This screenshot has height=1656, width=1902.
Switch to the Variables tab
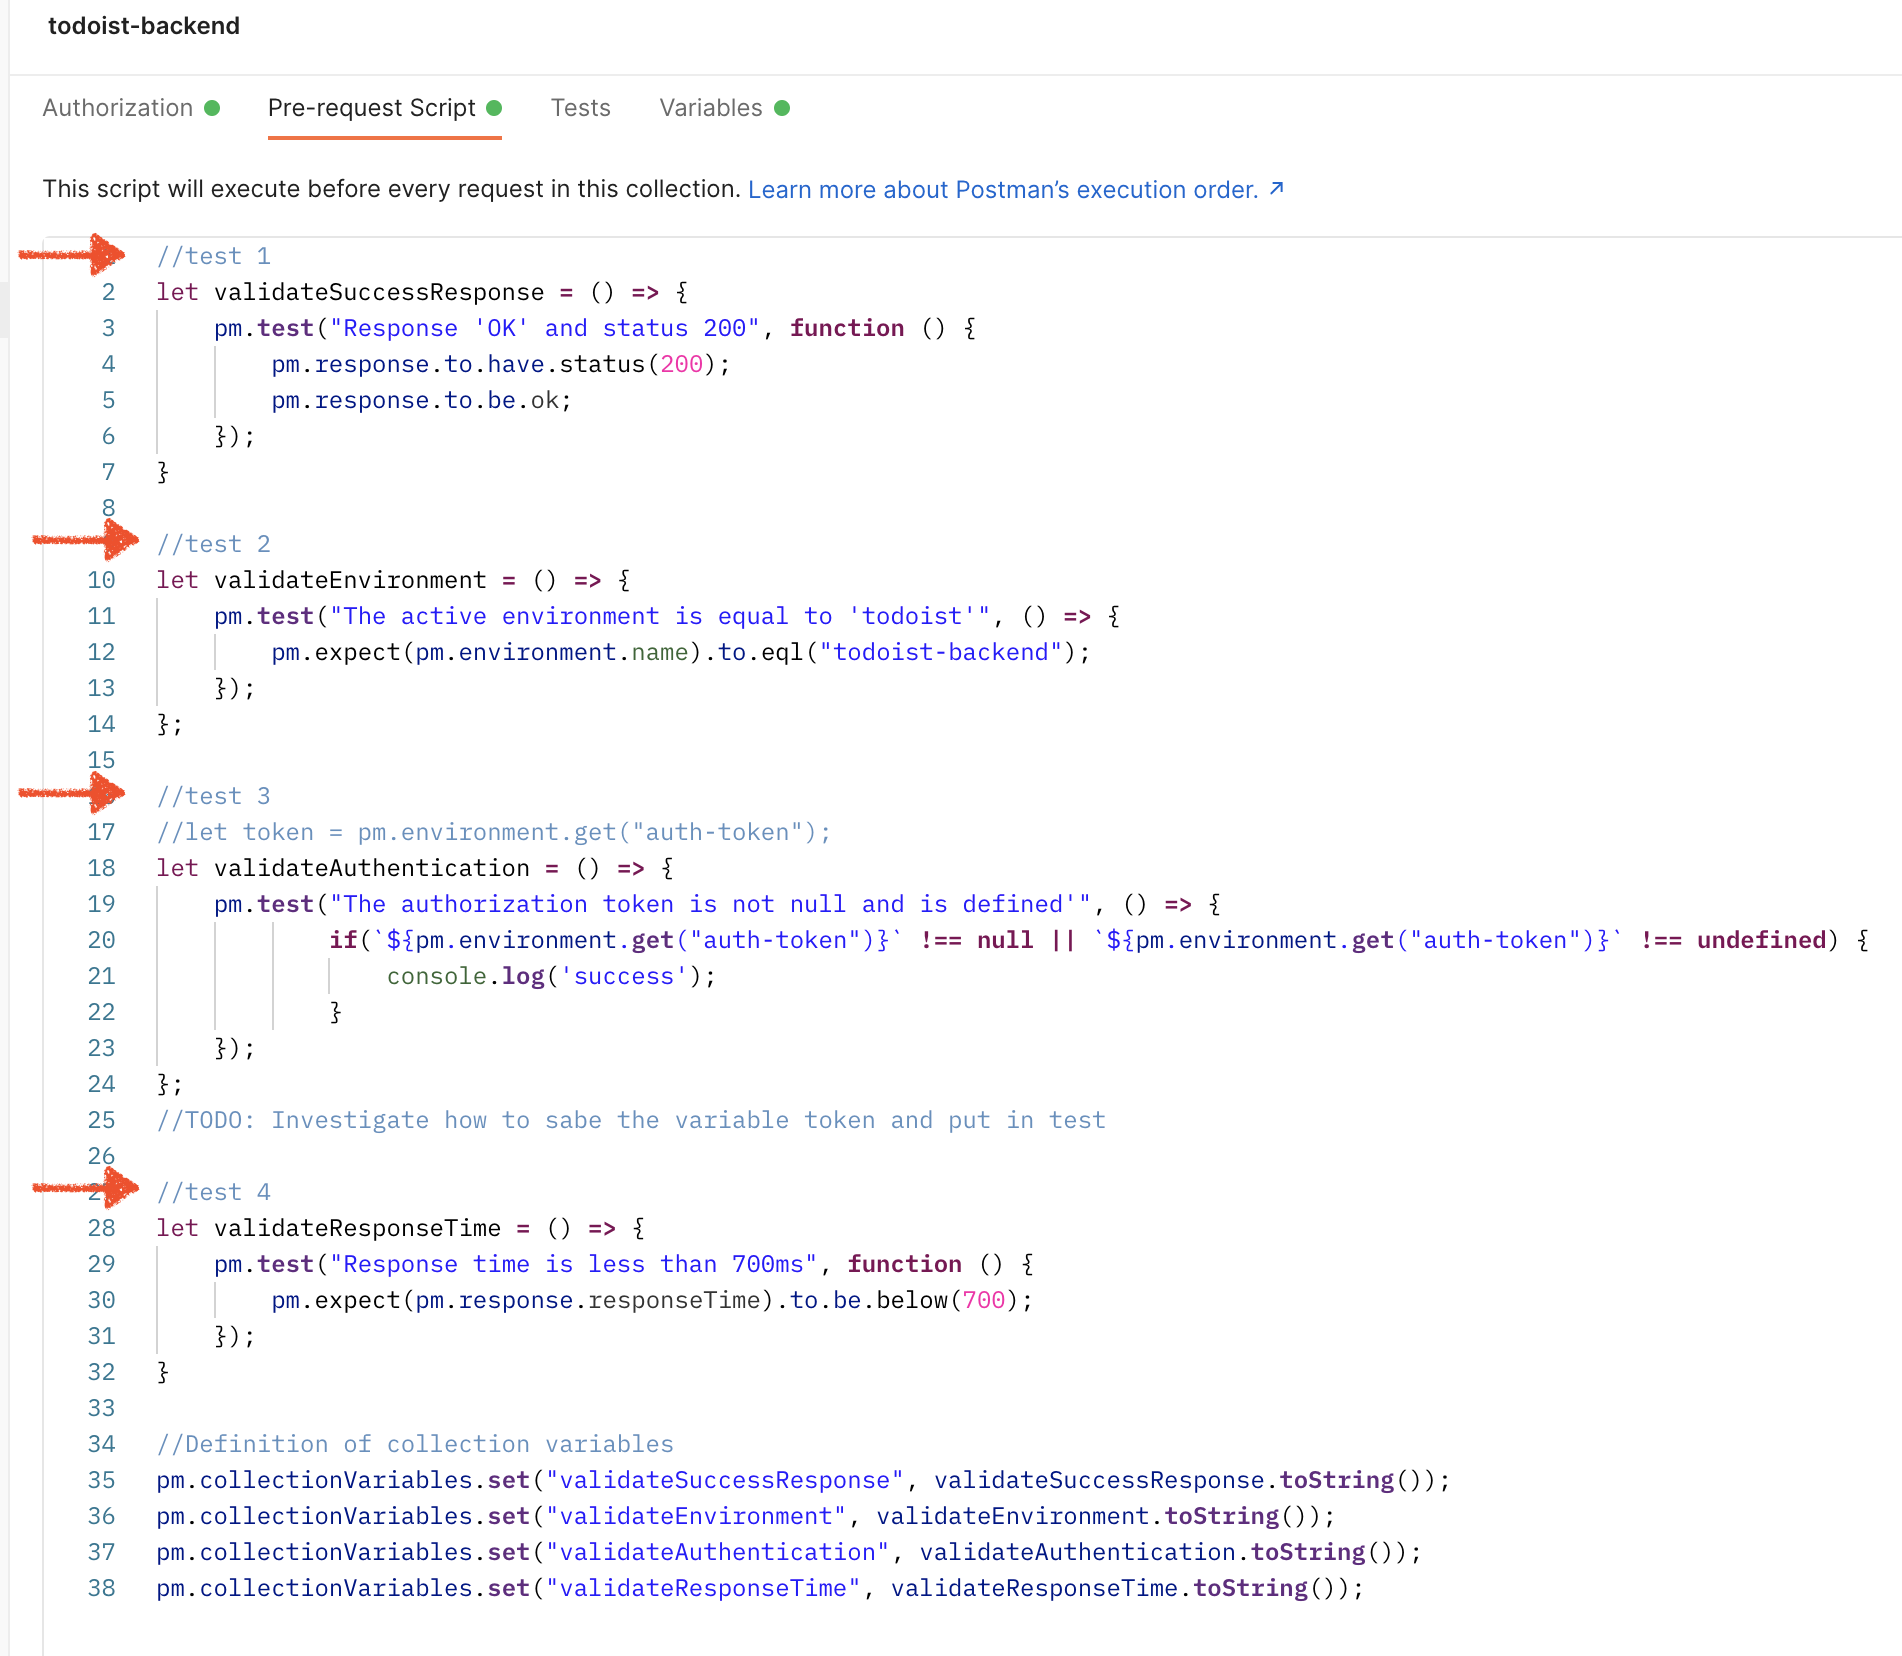(710, 108)
